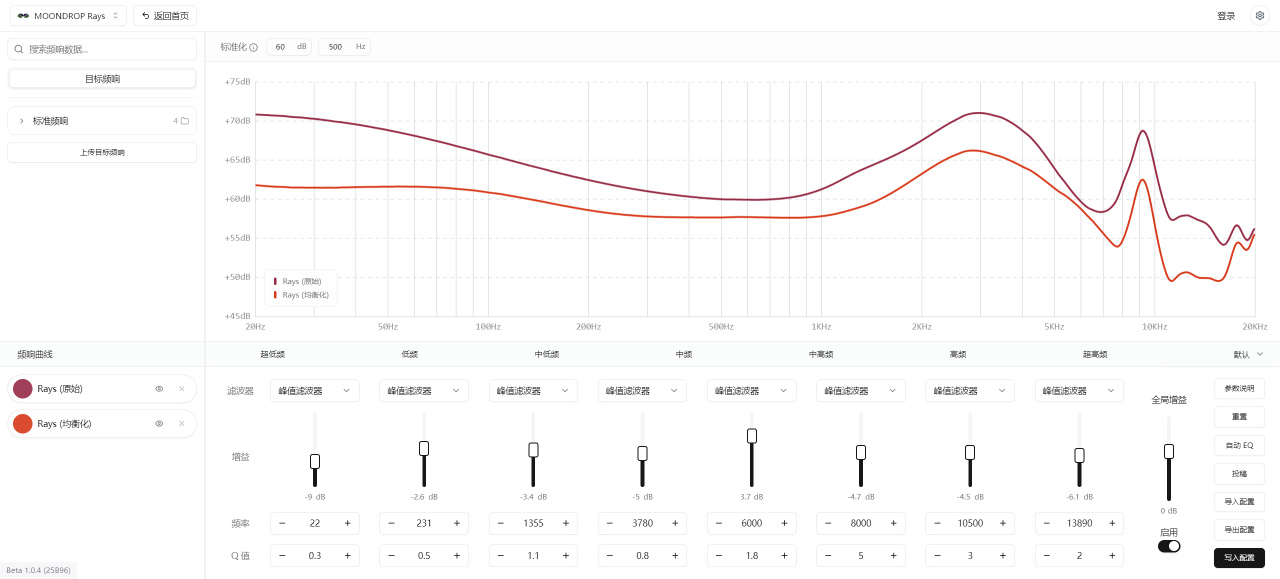The width and height of the screenshot is (1280, 579).
Task: Click the 重置 reset button
Action: pyautogui.click(x=1239, y=416)
